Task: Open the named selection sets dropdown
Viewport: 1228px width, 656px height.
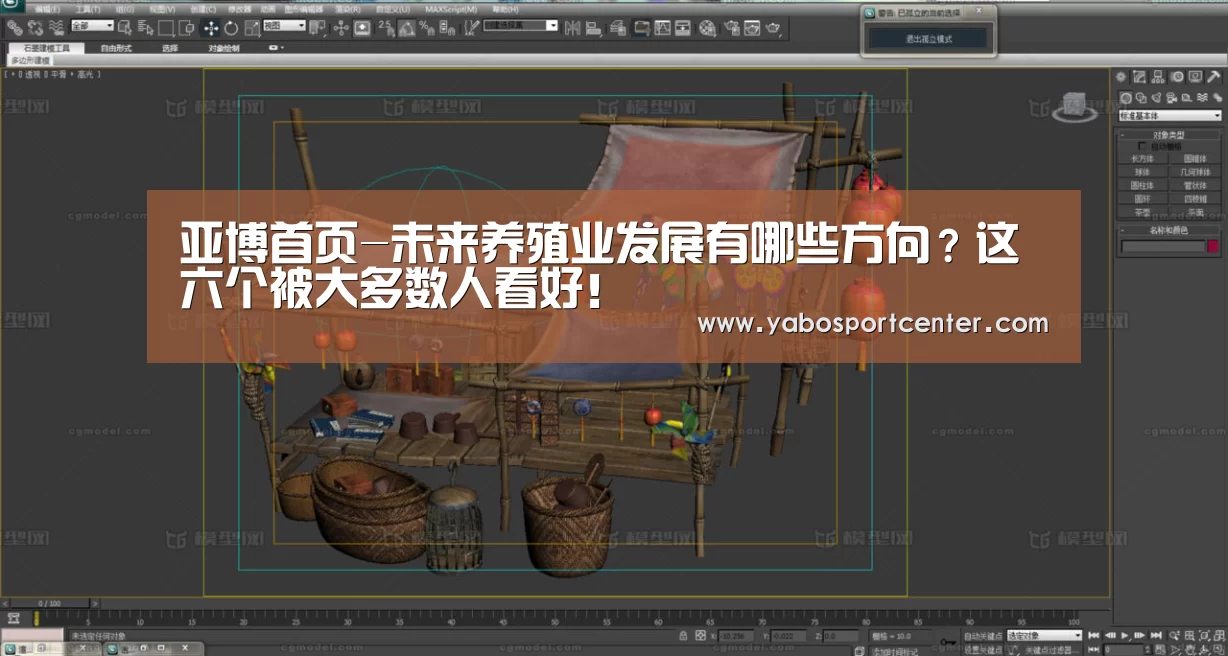Action: (x=520, y=26)
